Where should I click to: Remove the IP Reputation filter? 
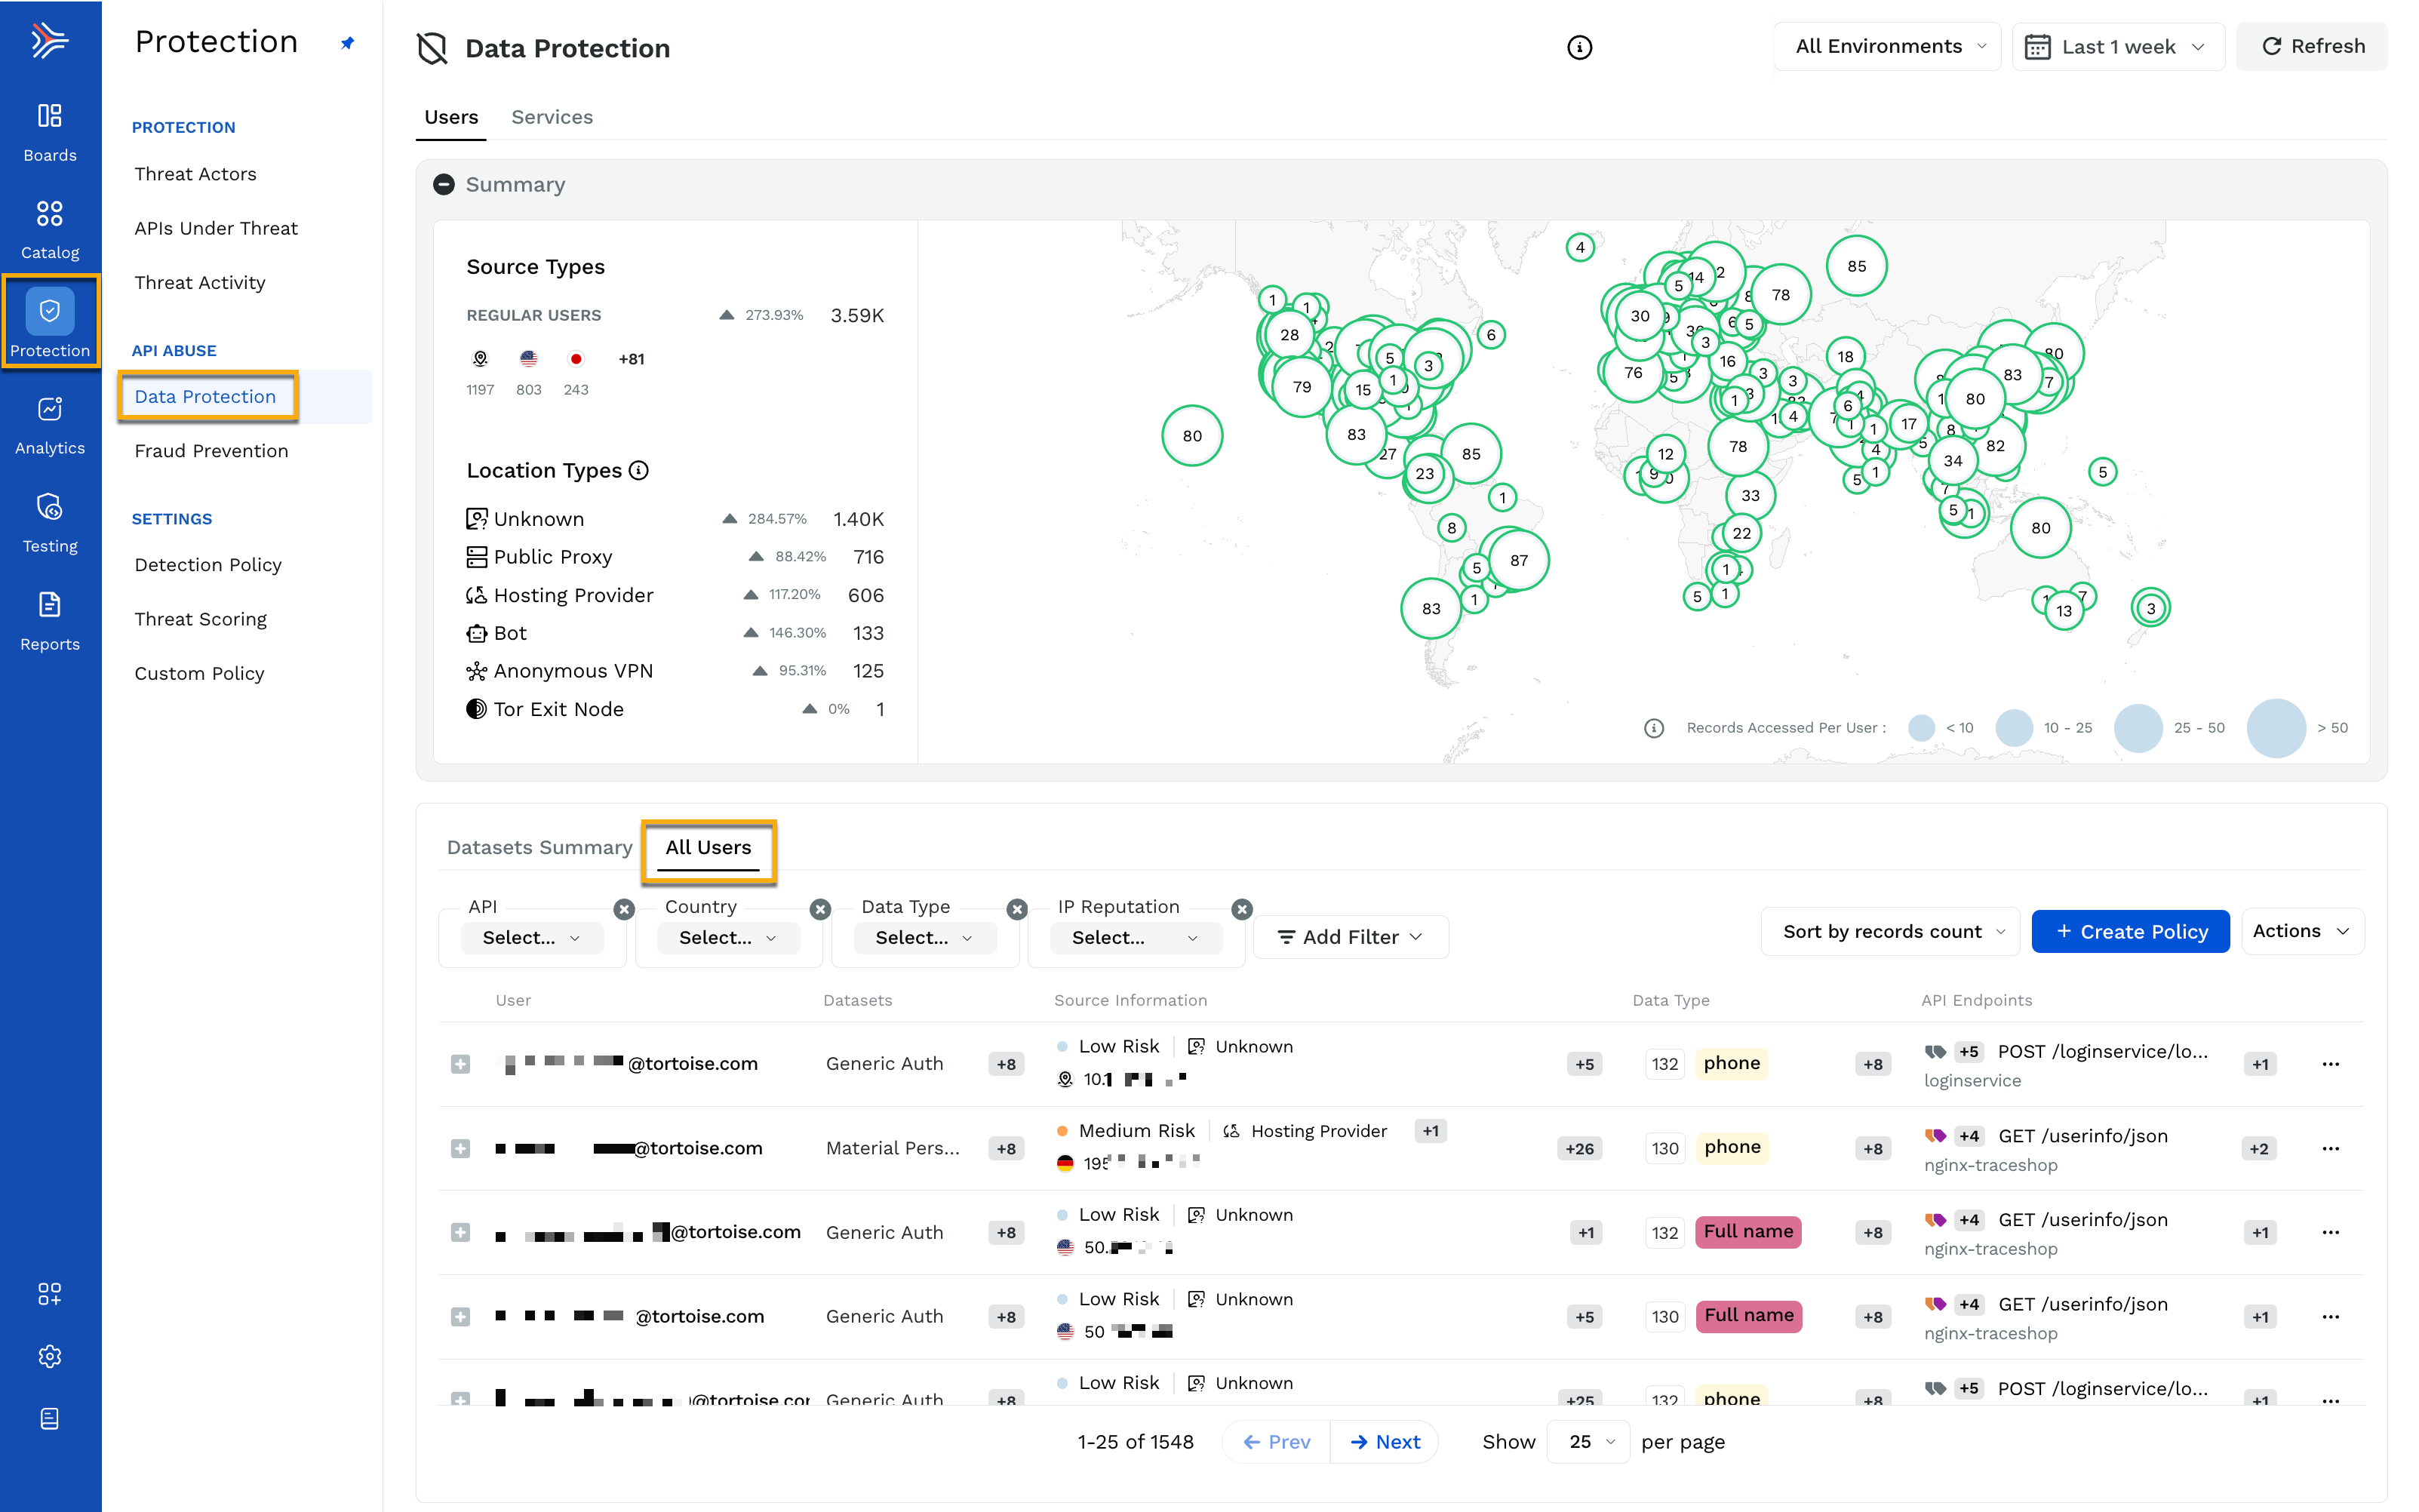click(1242, 909)
